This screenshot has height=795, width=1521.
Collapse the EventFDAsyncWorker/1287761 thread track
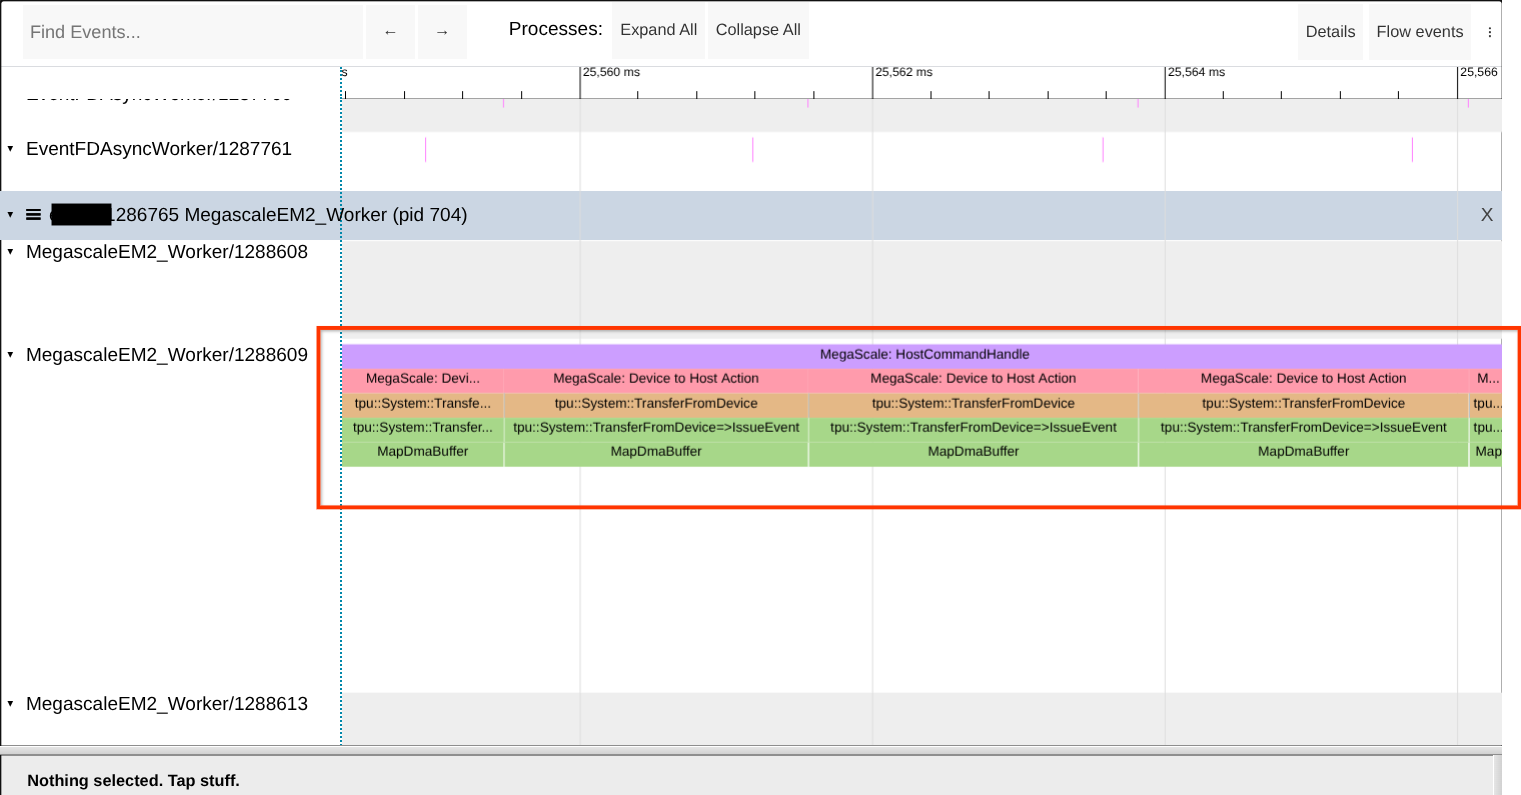tap(10, 148)
